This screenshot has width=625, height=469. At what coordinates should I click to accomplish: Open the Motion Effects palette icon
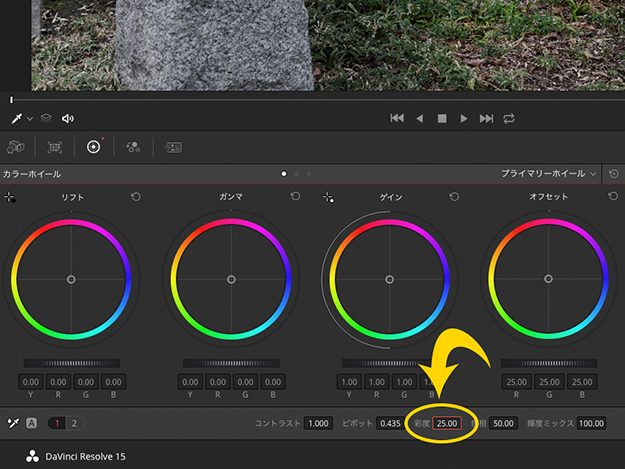172,146
